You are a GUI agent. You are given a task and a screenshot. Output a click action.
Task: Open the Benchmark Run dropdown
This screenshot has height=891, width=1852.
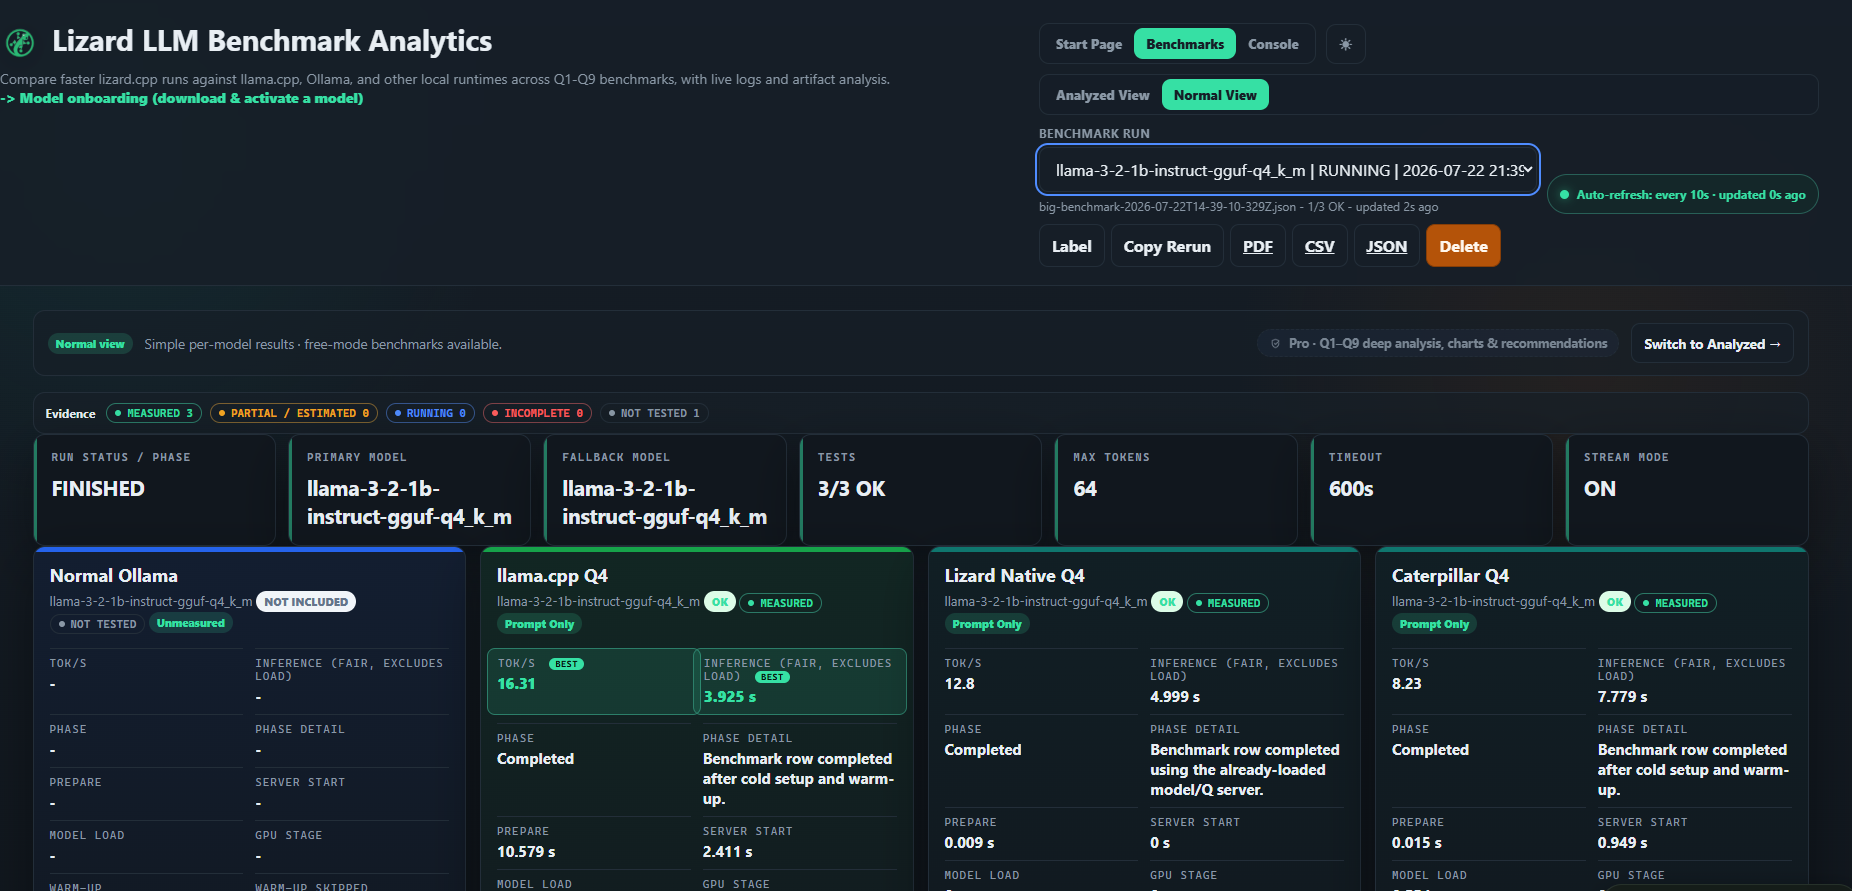point(1288,170)
